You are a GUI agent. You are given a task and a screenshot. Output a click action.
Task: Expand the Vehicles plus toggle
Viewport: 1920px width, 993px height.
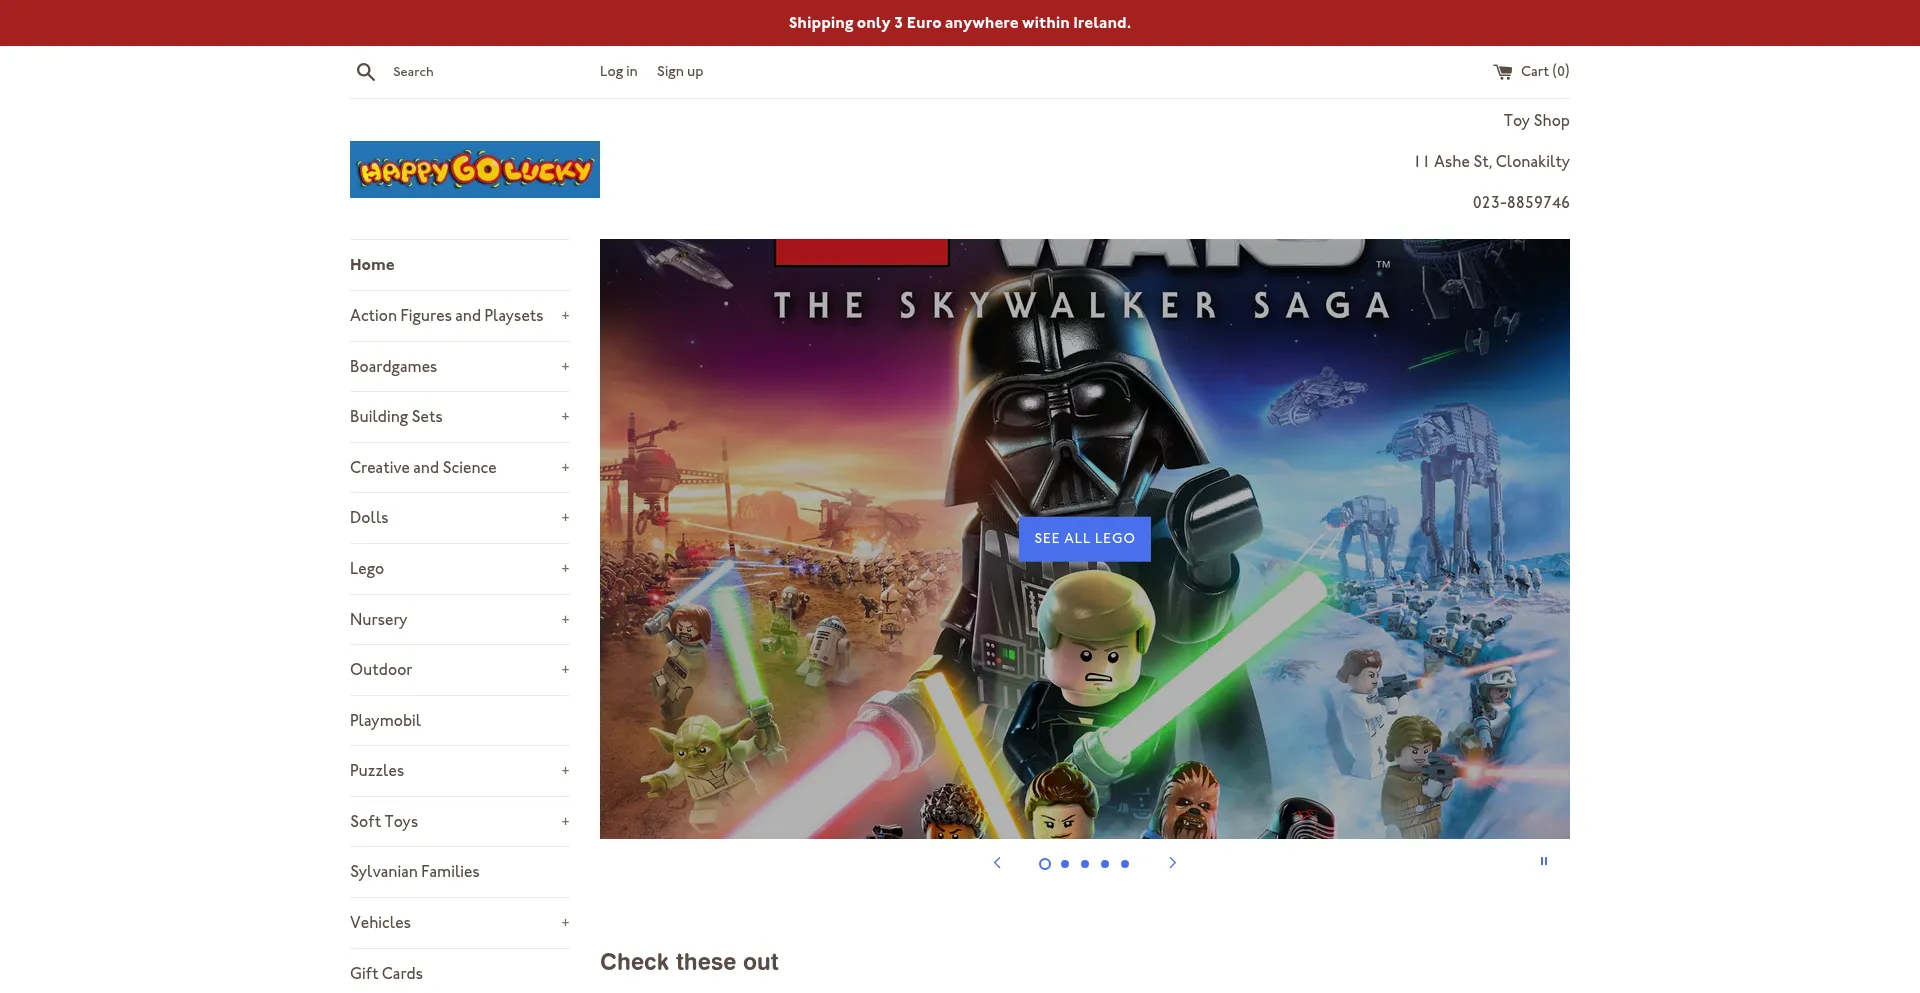(565, 923)
